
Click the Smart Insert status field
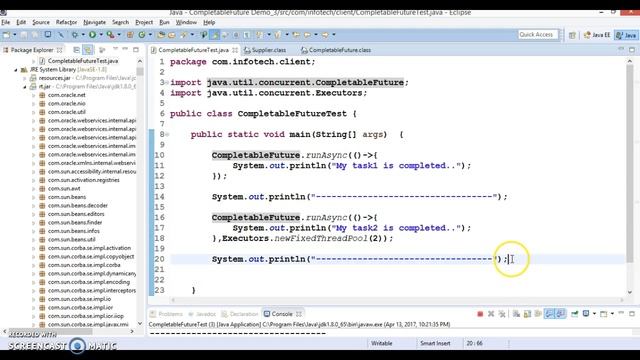click(435, 343)
